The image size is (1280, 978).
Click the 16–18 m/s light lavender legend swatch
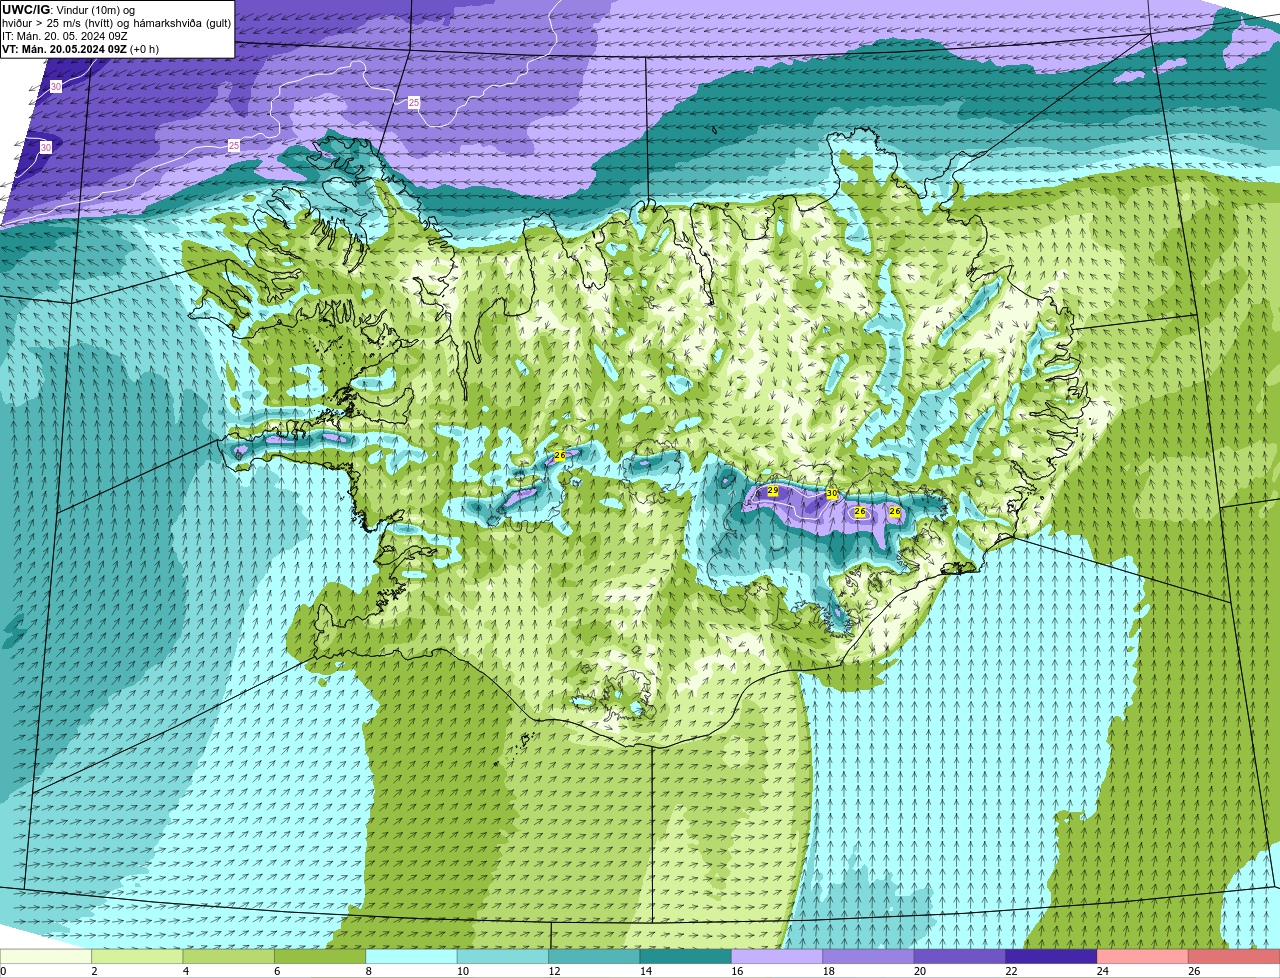point(777,956)
